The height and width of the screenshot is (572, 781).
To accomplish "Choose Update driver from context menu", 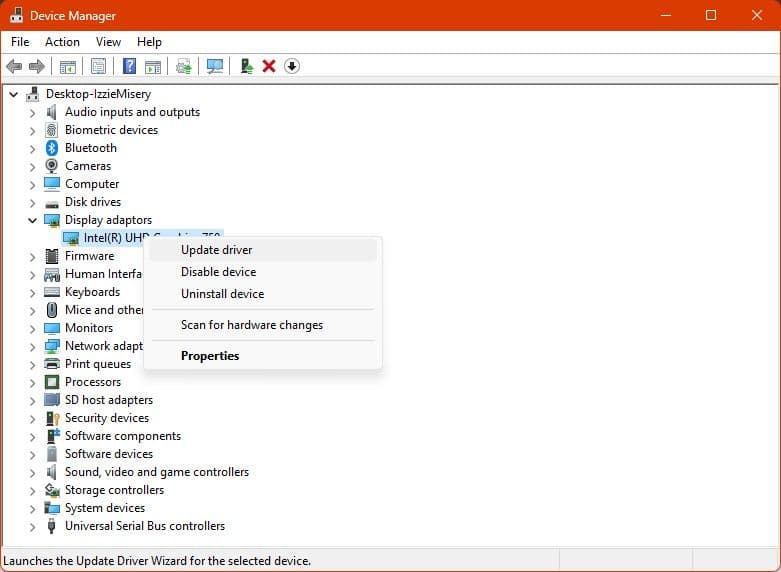I will click(x=216, y=250).
